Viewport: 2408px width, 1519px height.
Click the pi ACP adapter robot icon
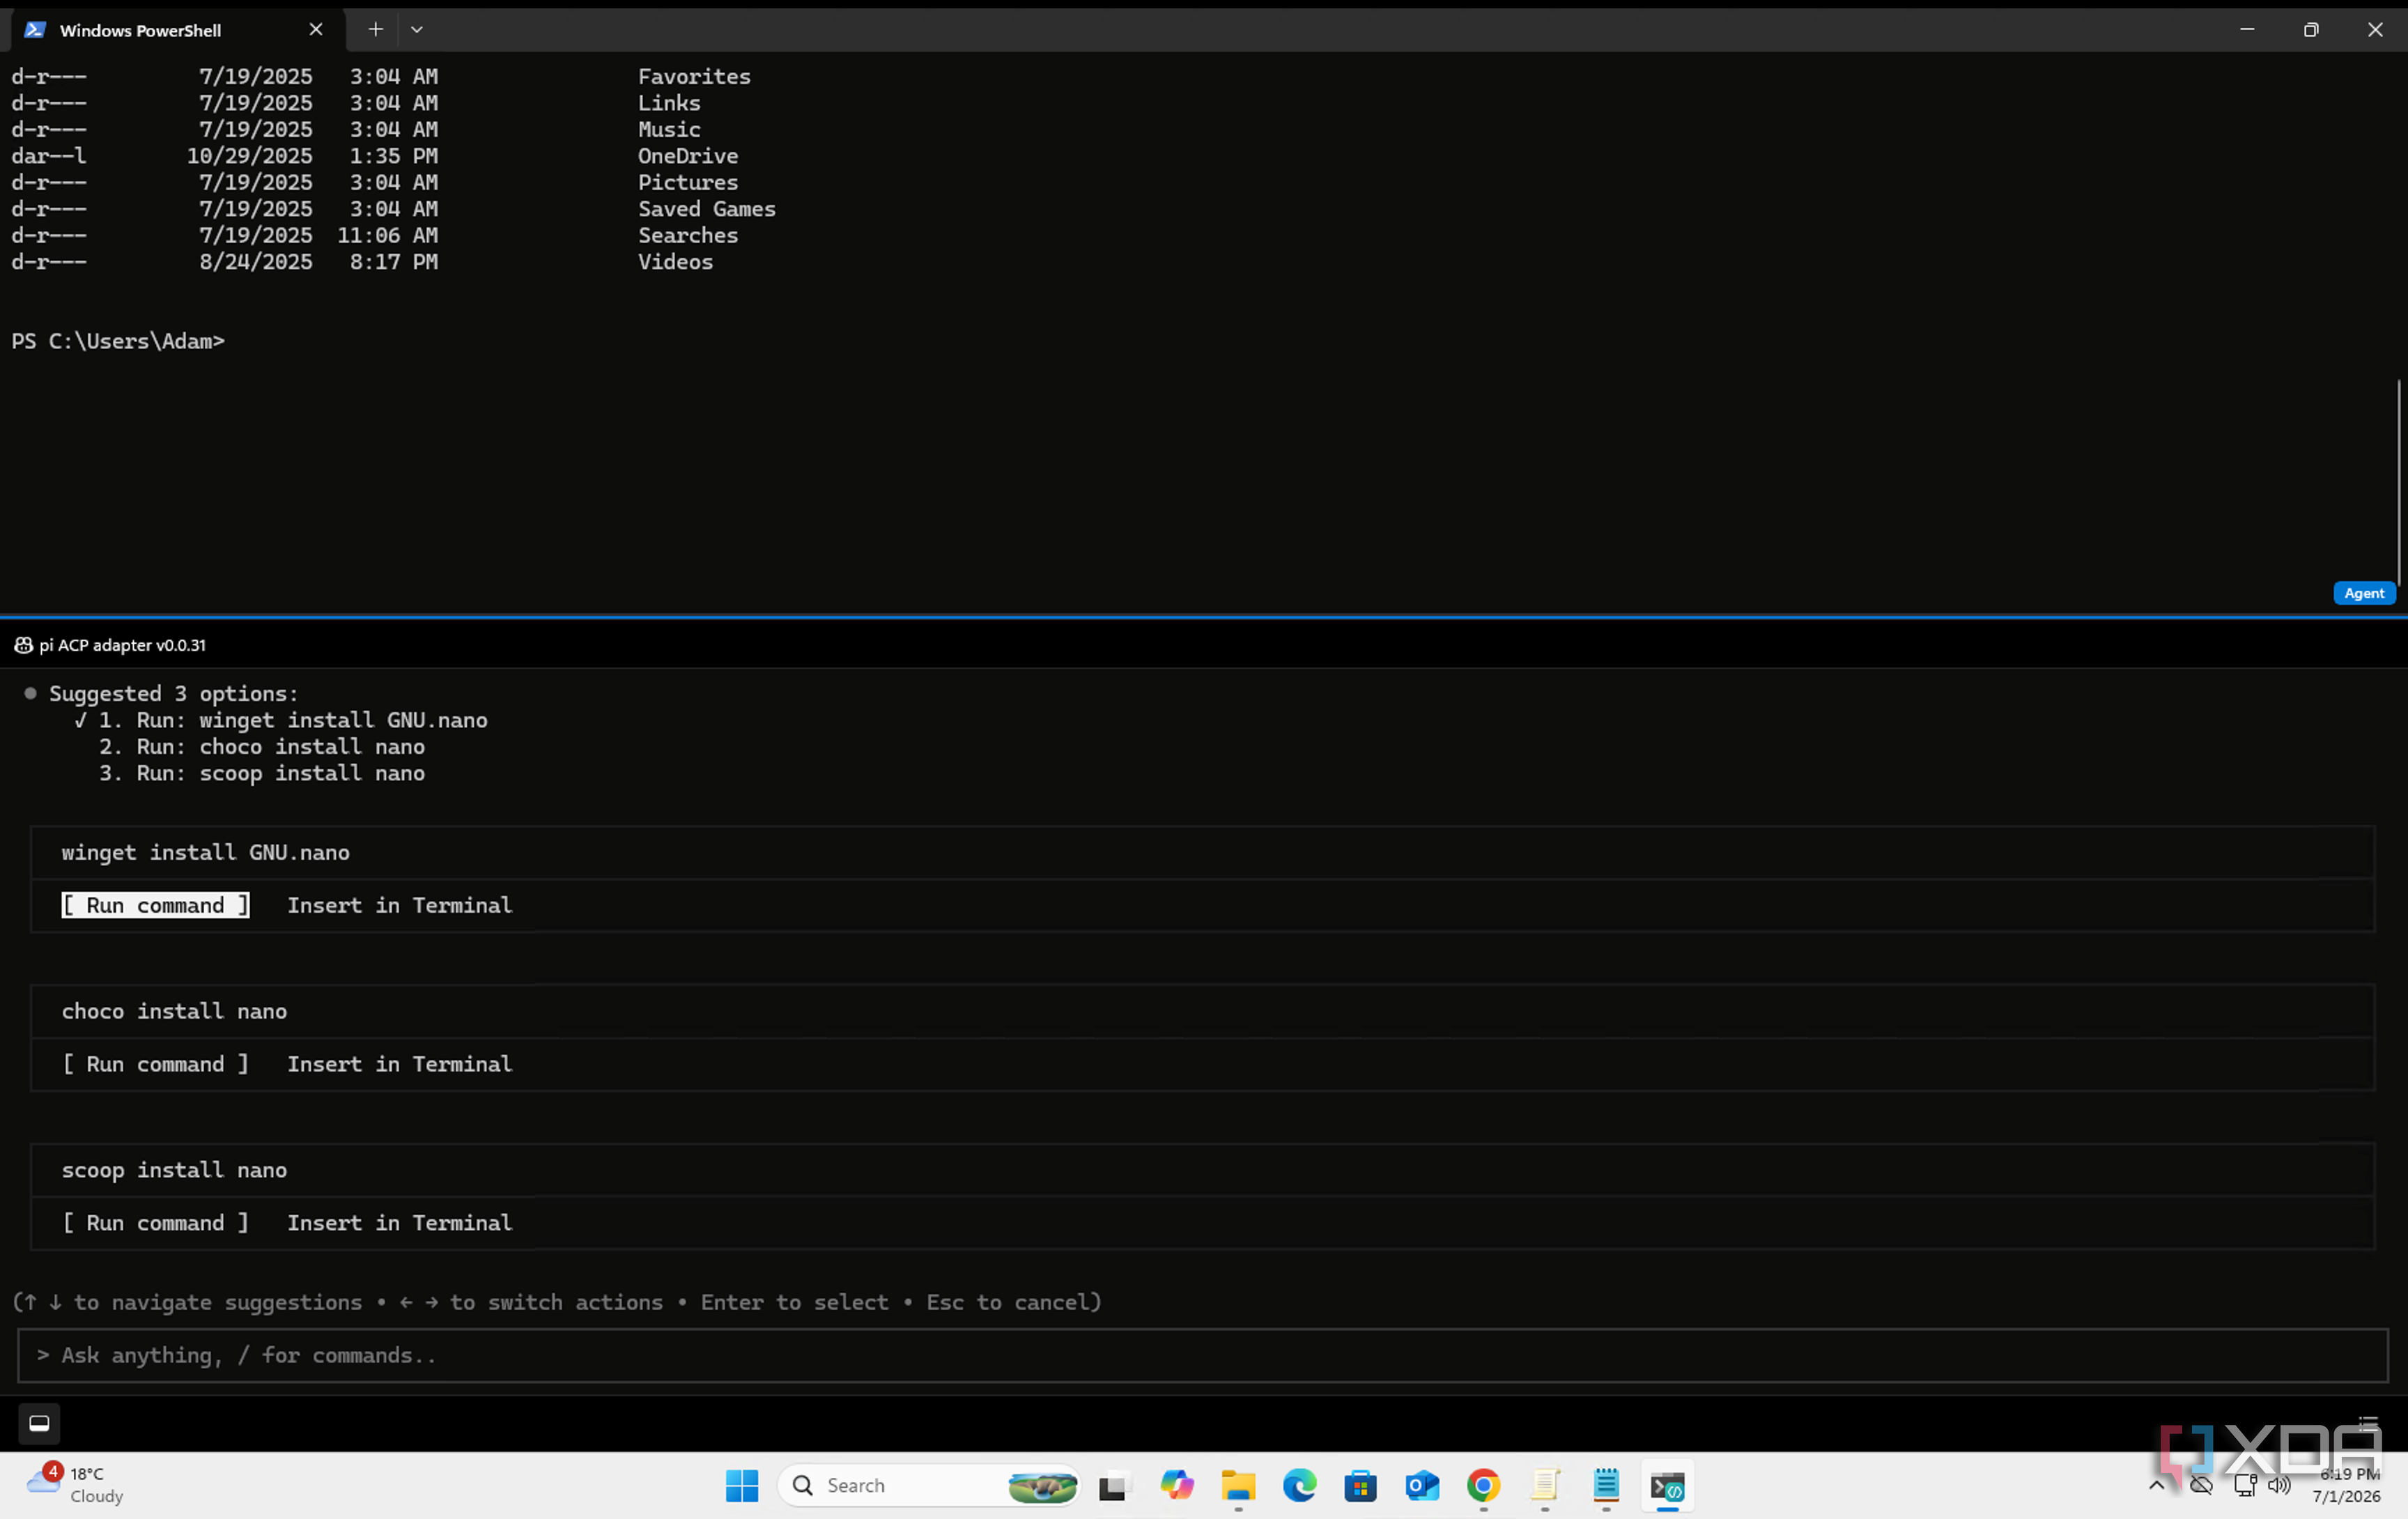click(23, 645)
